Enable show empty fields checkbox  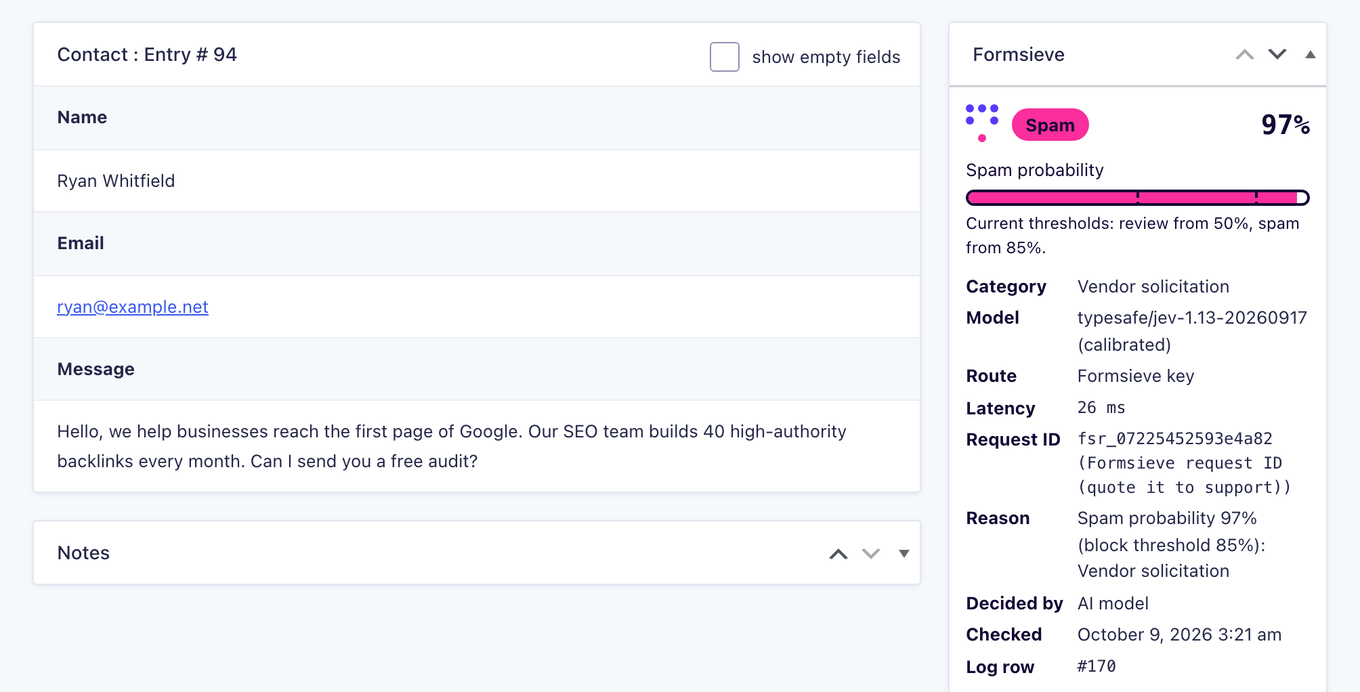pyautogui.click(x=725, y=57)
